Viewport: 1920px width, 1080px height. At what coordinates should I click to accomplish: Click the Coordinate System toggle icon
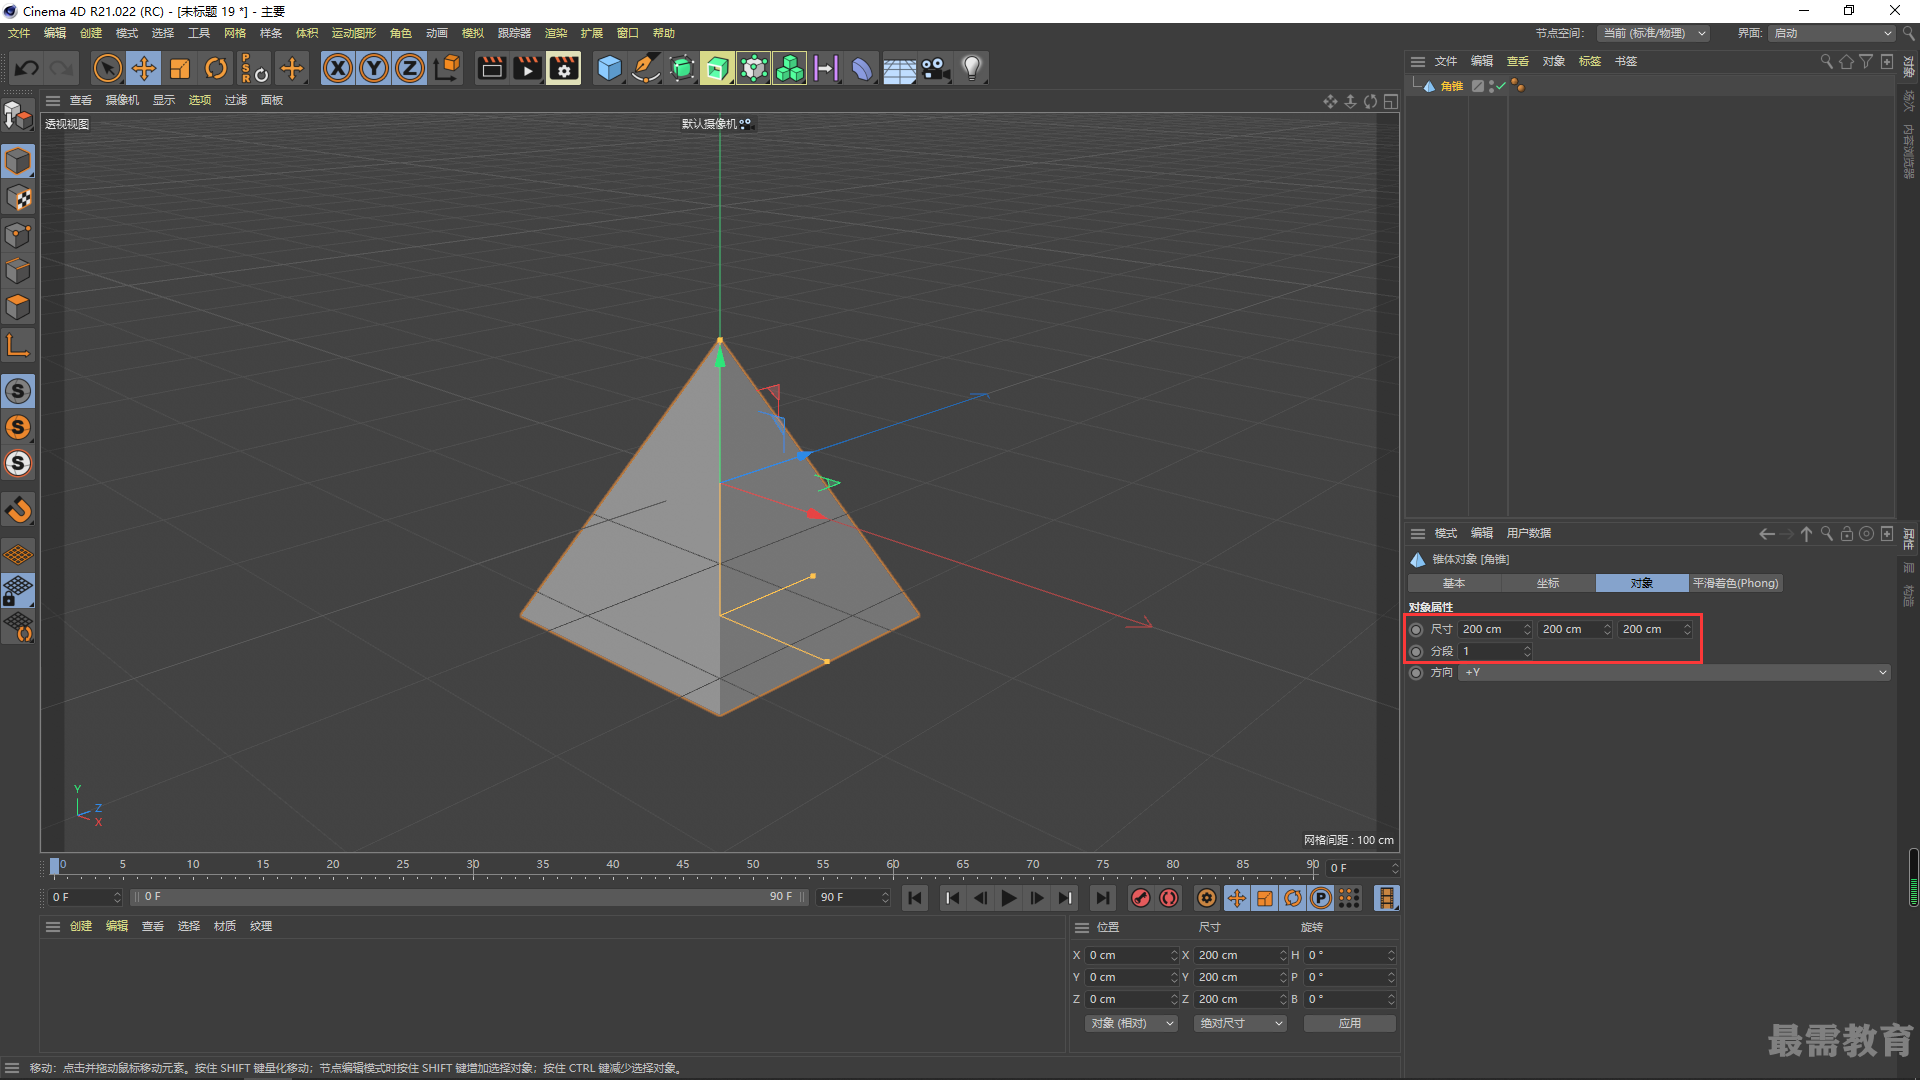point(448,68)
